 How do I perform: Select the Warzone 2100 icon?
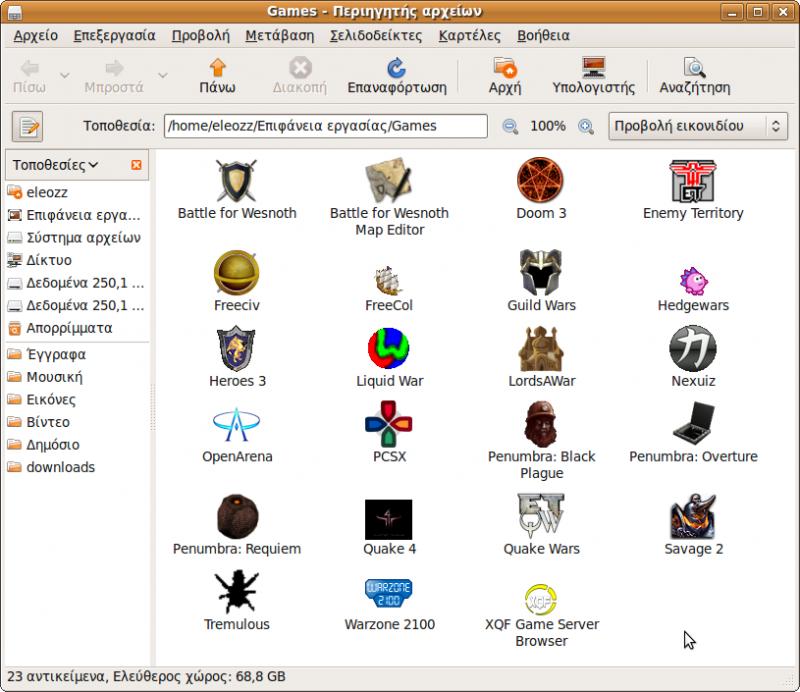click(389, 593)
